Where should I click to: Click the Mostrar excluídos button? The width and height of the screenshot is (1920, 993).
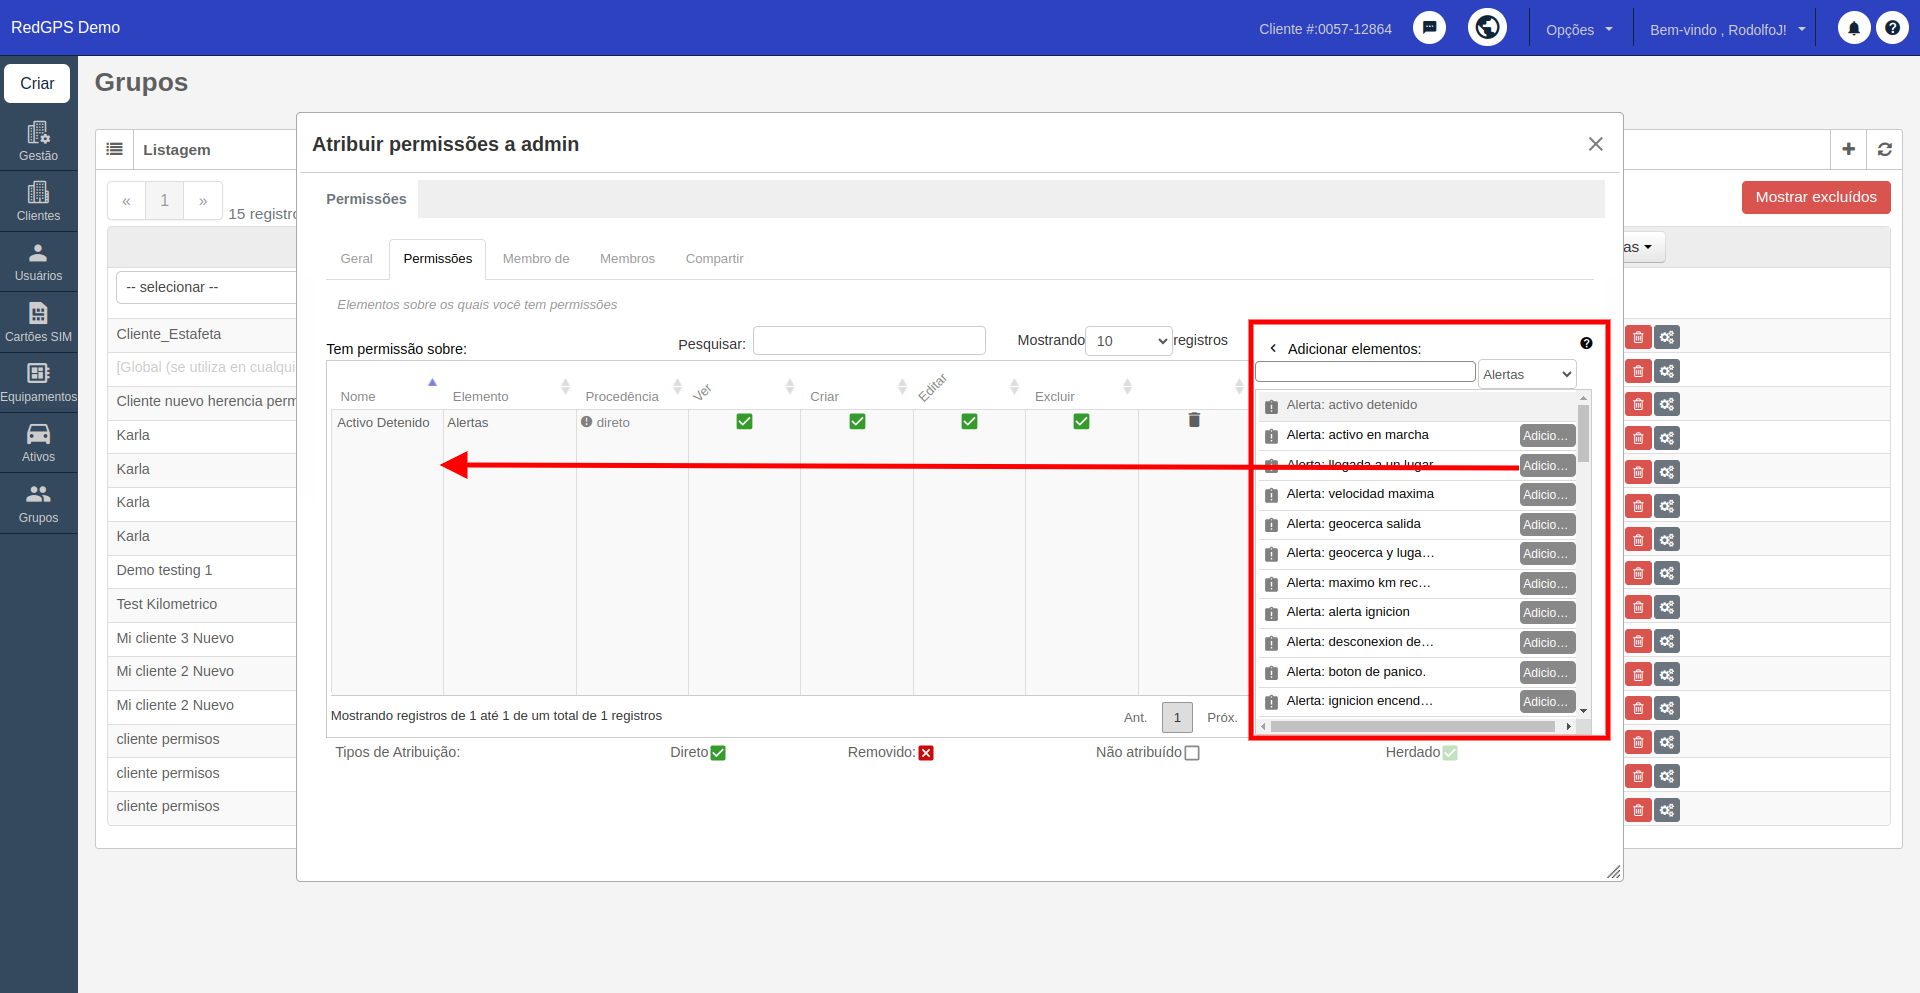click(1816, 197)
